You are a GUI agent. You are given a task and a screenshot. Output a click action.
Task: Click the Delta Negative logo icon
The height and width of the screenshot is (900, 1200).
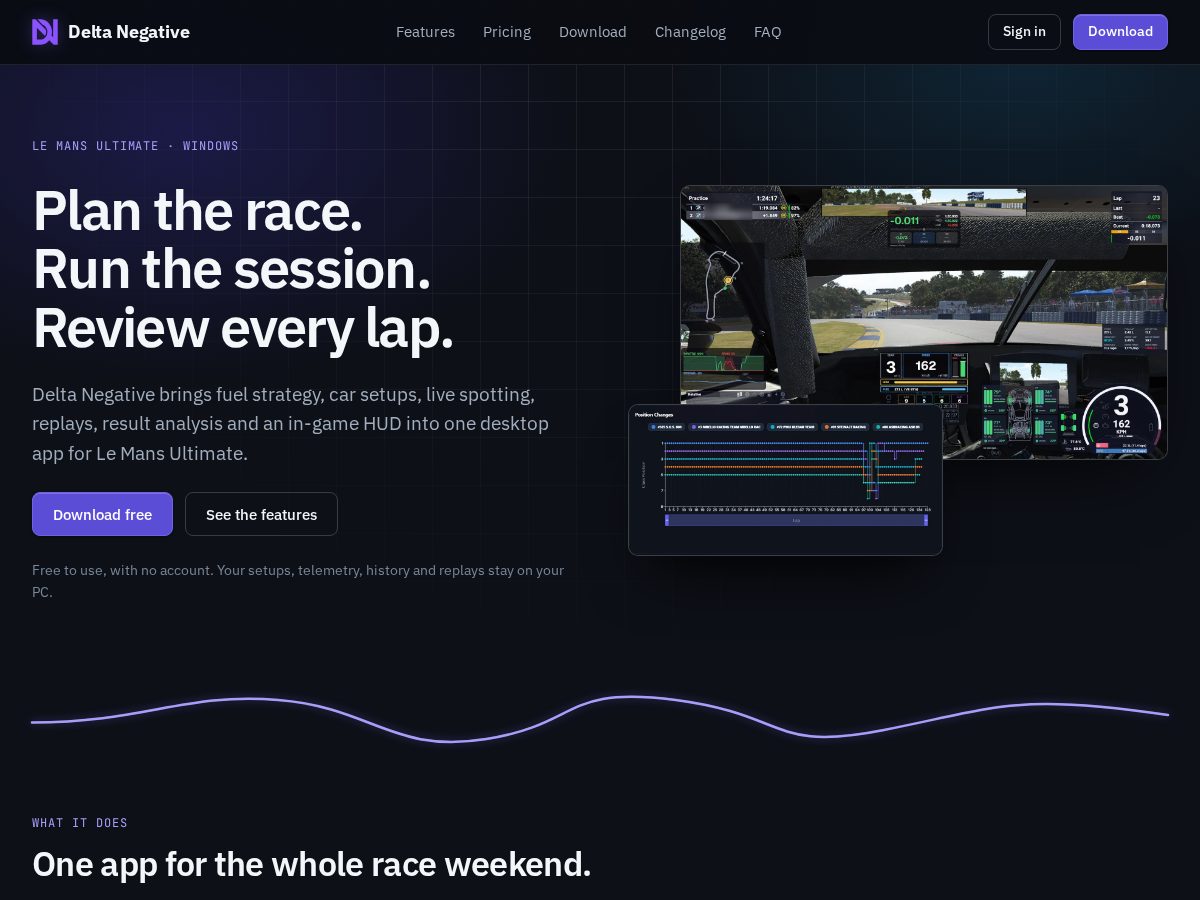click(x=45, y=32)
